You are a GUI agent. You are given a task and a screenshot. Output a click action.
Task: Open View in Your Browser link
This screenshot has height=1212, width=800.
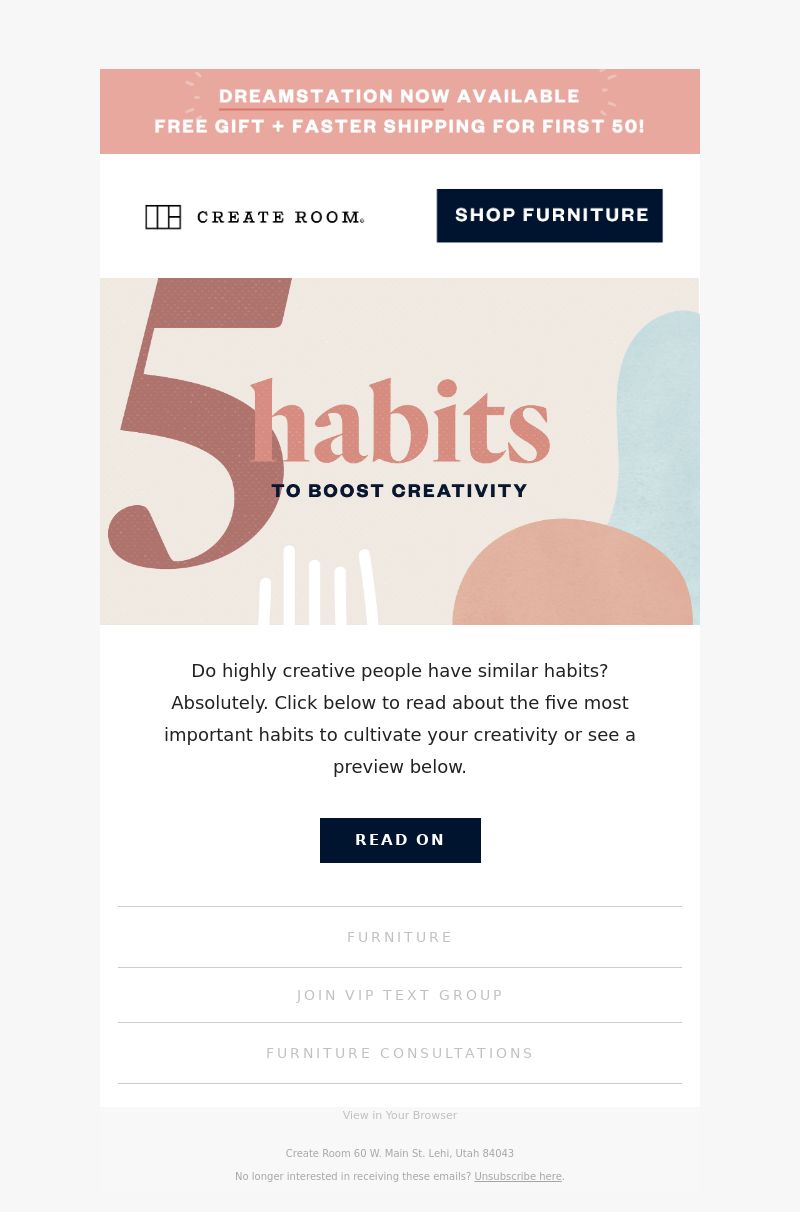[x=400, y=1115]
